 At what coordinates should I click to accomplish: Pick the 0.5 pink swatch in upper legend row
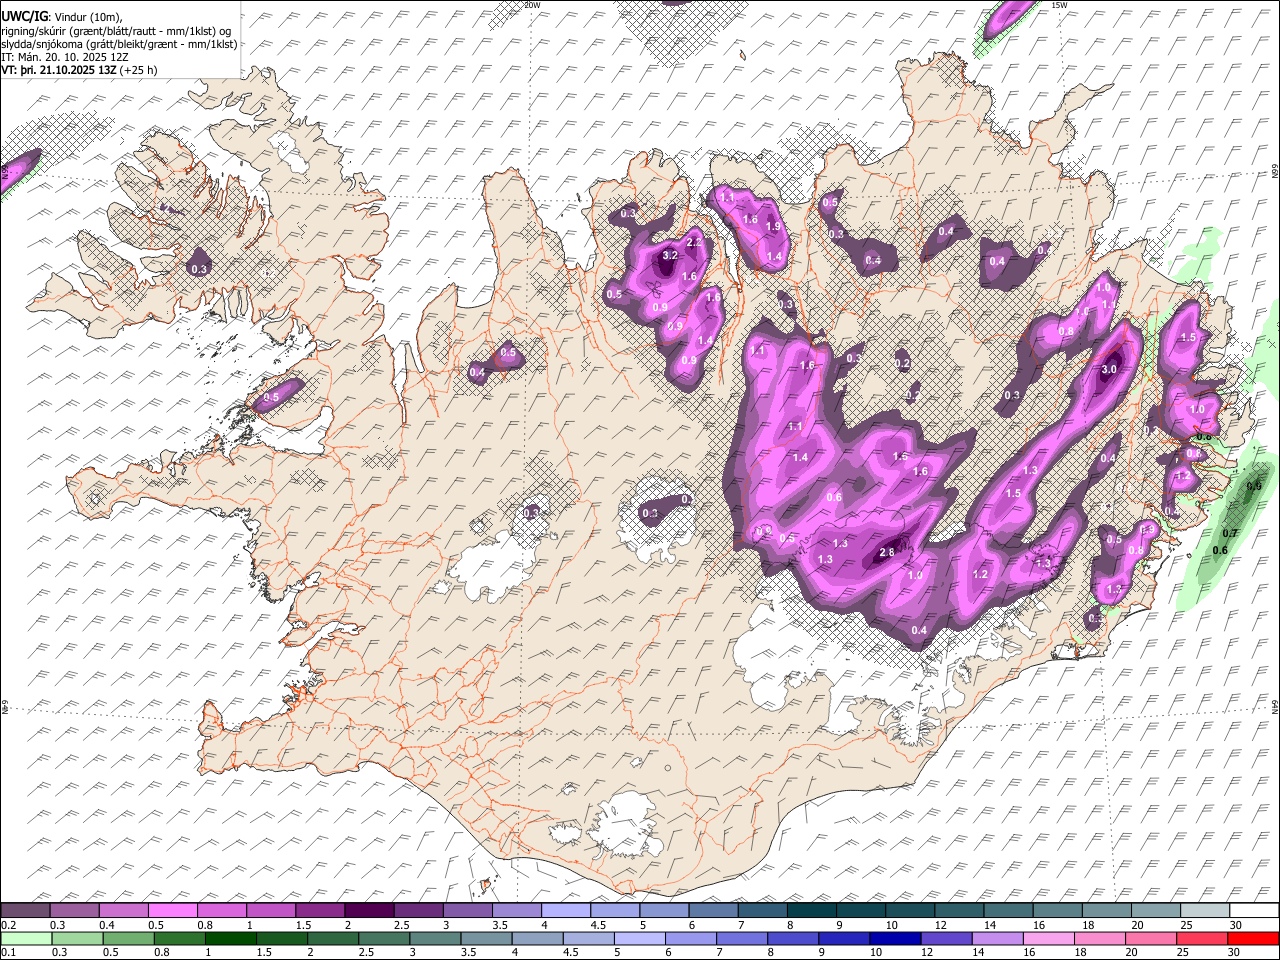(x=172, y=911)
